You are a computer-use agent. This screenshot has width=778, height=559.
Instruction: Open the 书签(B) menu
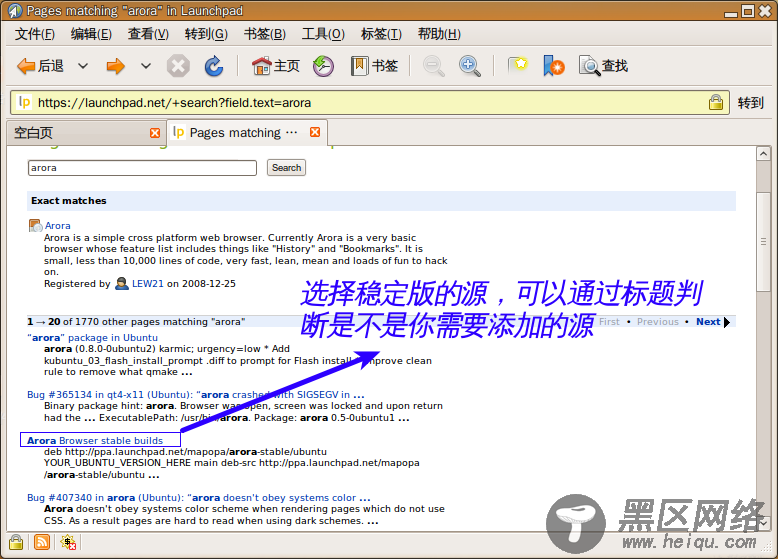(x=265, y=34)
